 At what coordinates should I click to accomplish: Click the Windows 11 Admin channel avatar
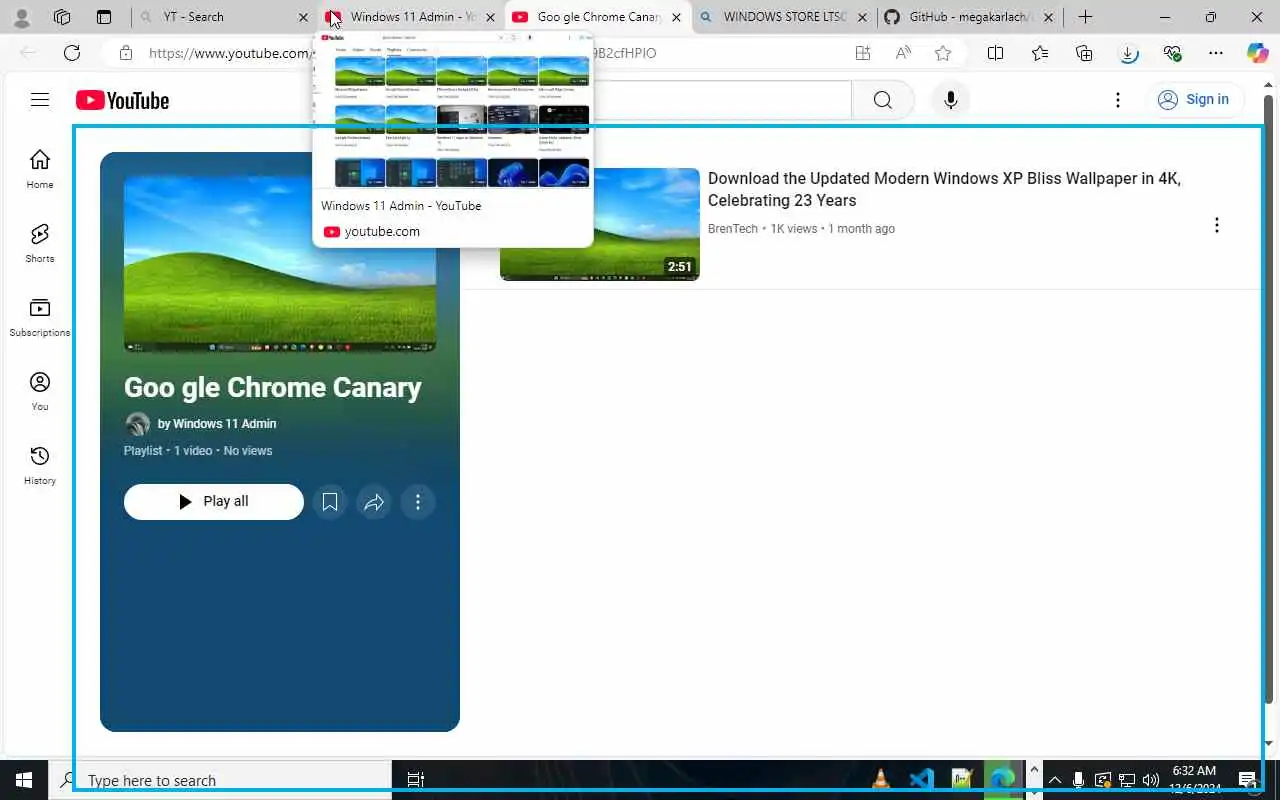coord(137,424)
